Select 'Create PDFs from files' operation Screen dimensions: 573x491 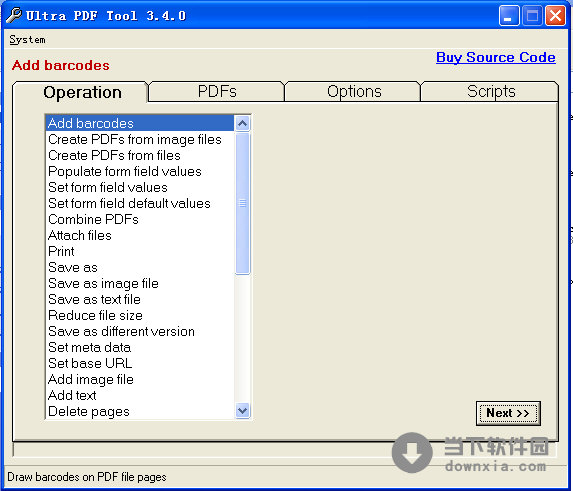(x=140, y=155)
